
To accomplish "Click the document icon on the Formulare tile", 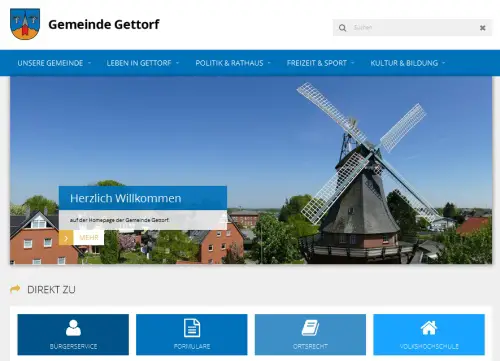I will [192, 328].
